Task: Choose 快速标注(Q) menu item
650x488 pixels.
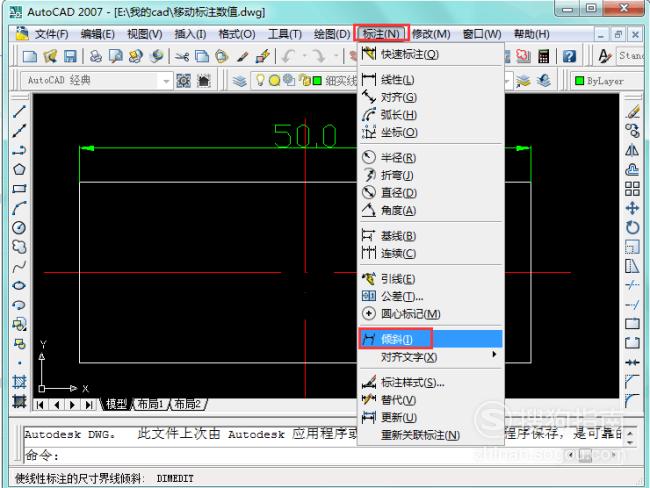Action: [x=430, y=54]
